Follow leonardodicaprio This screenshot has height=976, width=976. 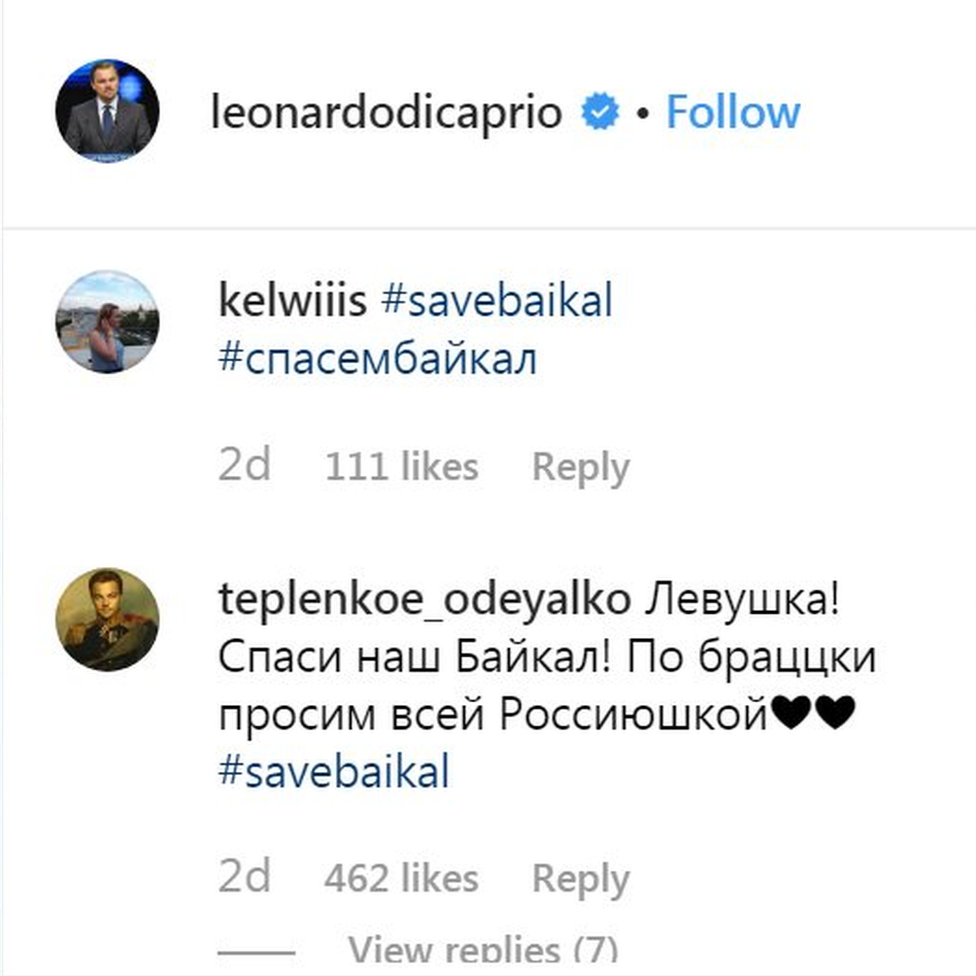click(734, 112)
